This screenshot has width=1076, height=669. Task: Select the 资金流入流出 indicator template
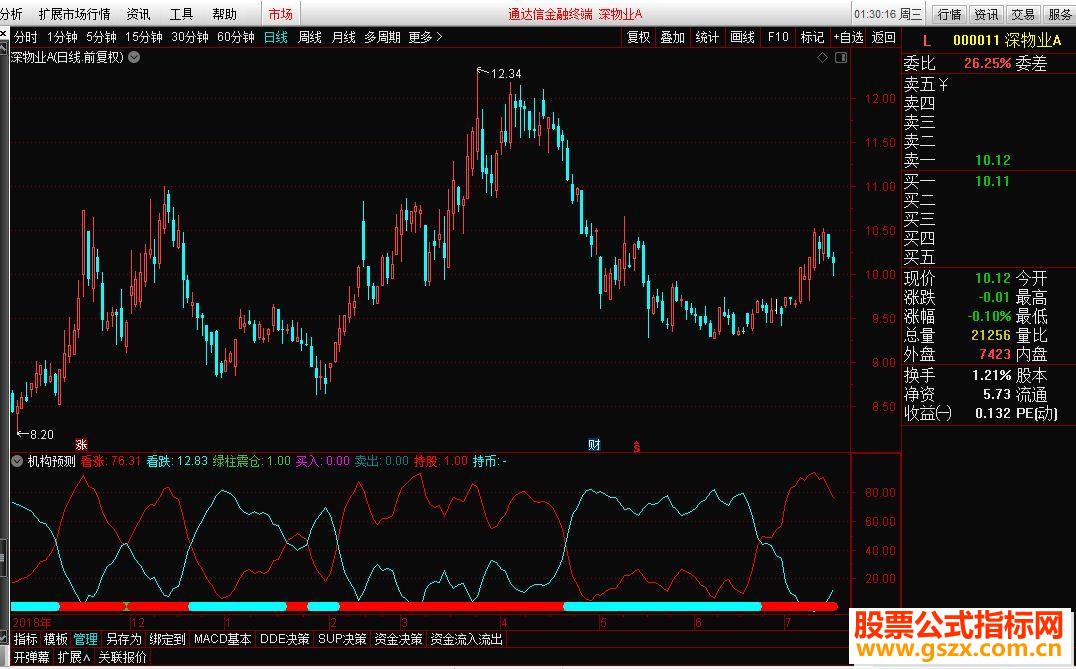[x=467, y=639]
